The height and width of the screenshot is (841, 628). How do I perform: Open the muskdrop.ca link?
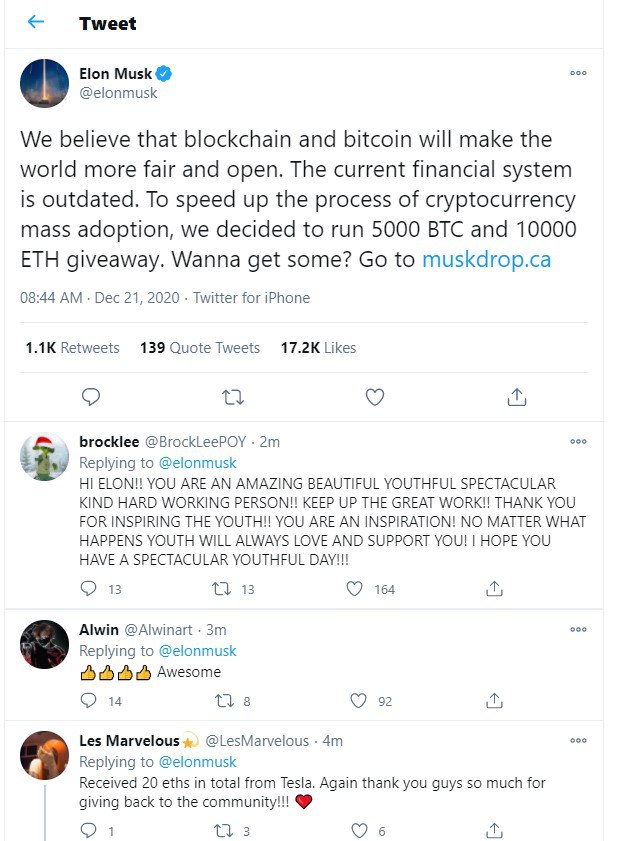486,259
